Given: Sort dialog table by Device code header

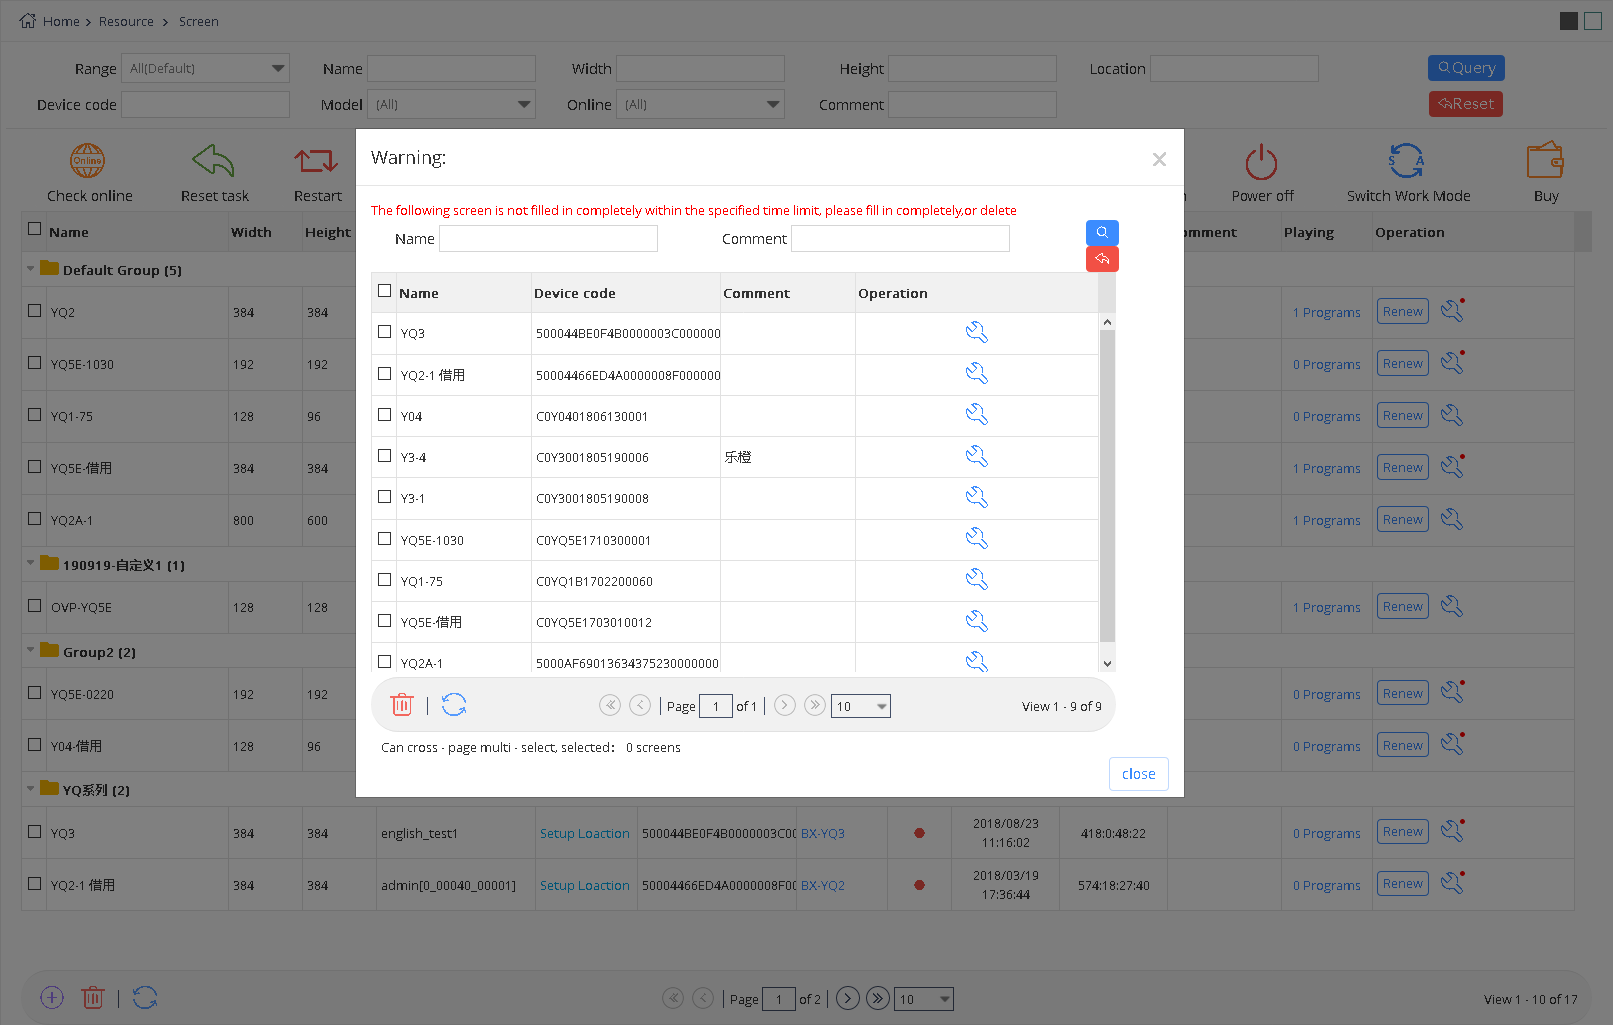Looking at the screenshot, I should [x=575, y=293].
